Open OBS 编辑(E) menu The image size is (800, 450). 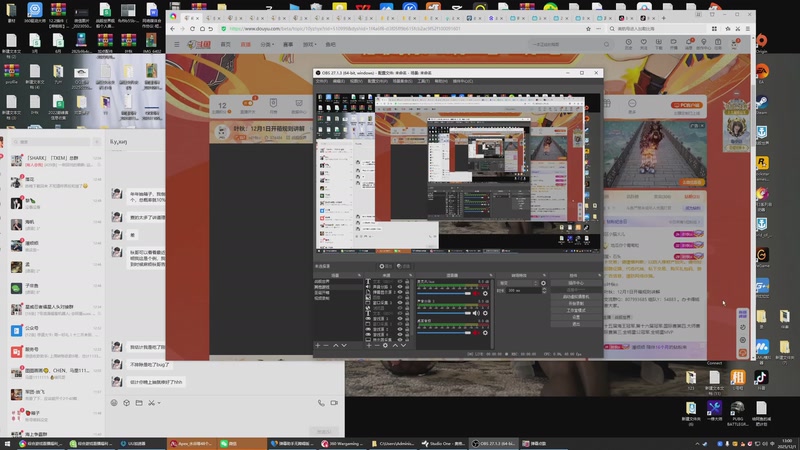point(339,81)
